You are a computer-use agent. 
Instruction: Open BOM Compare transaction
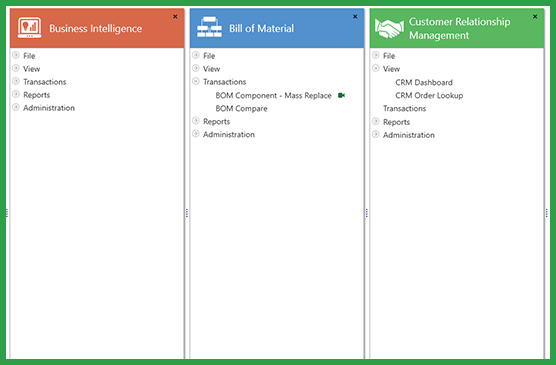[241, 109]
